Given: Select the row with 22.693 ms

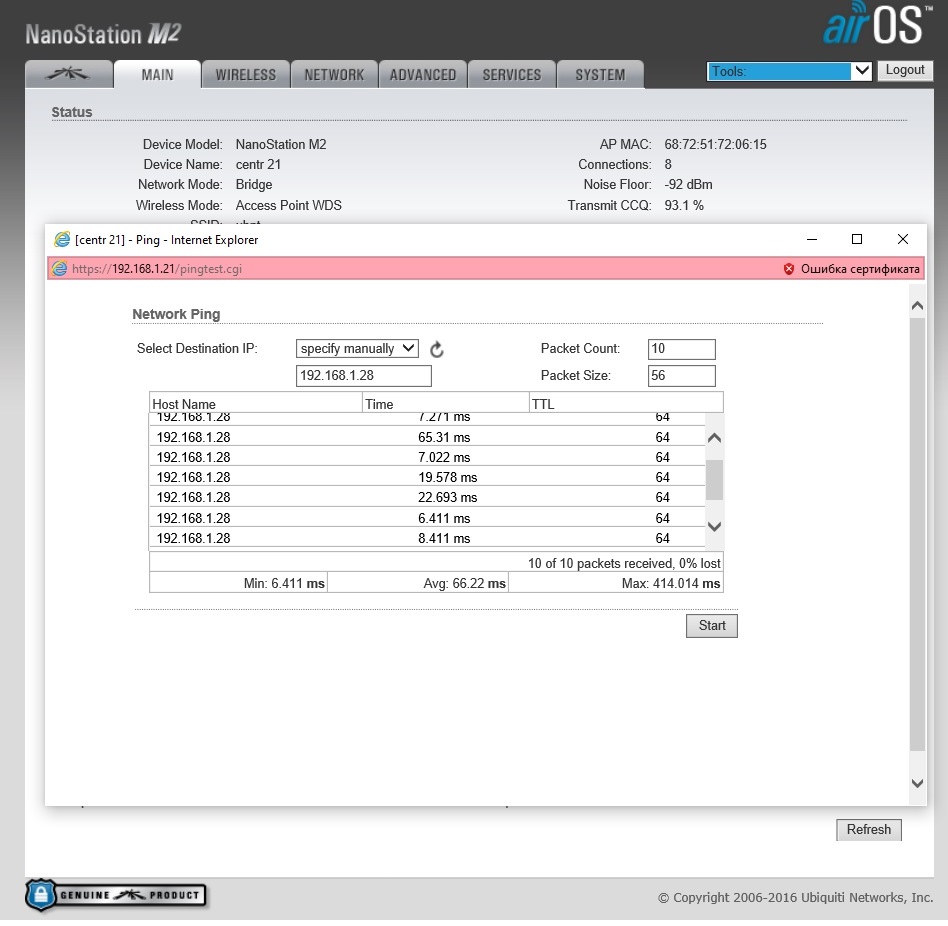Looking at the screenshot, I should point(427,497).
